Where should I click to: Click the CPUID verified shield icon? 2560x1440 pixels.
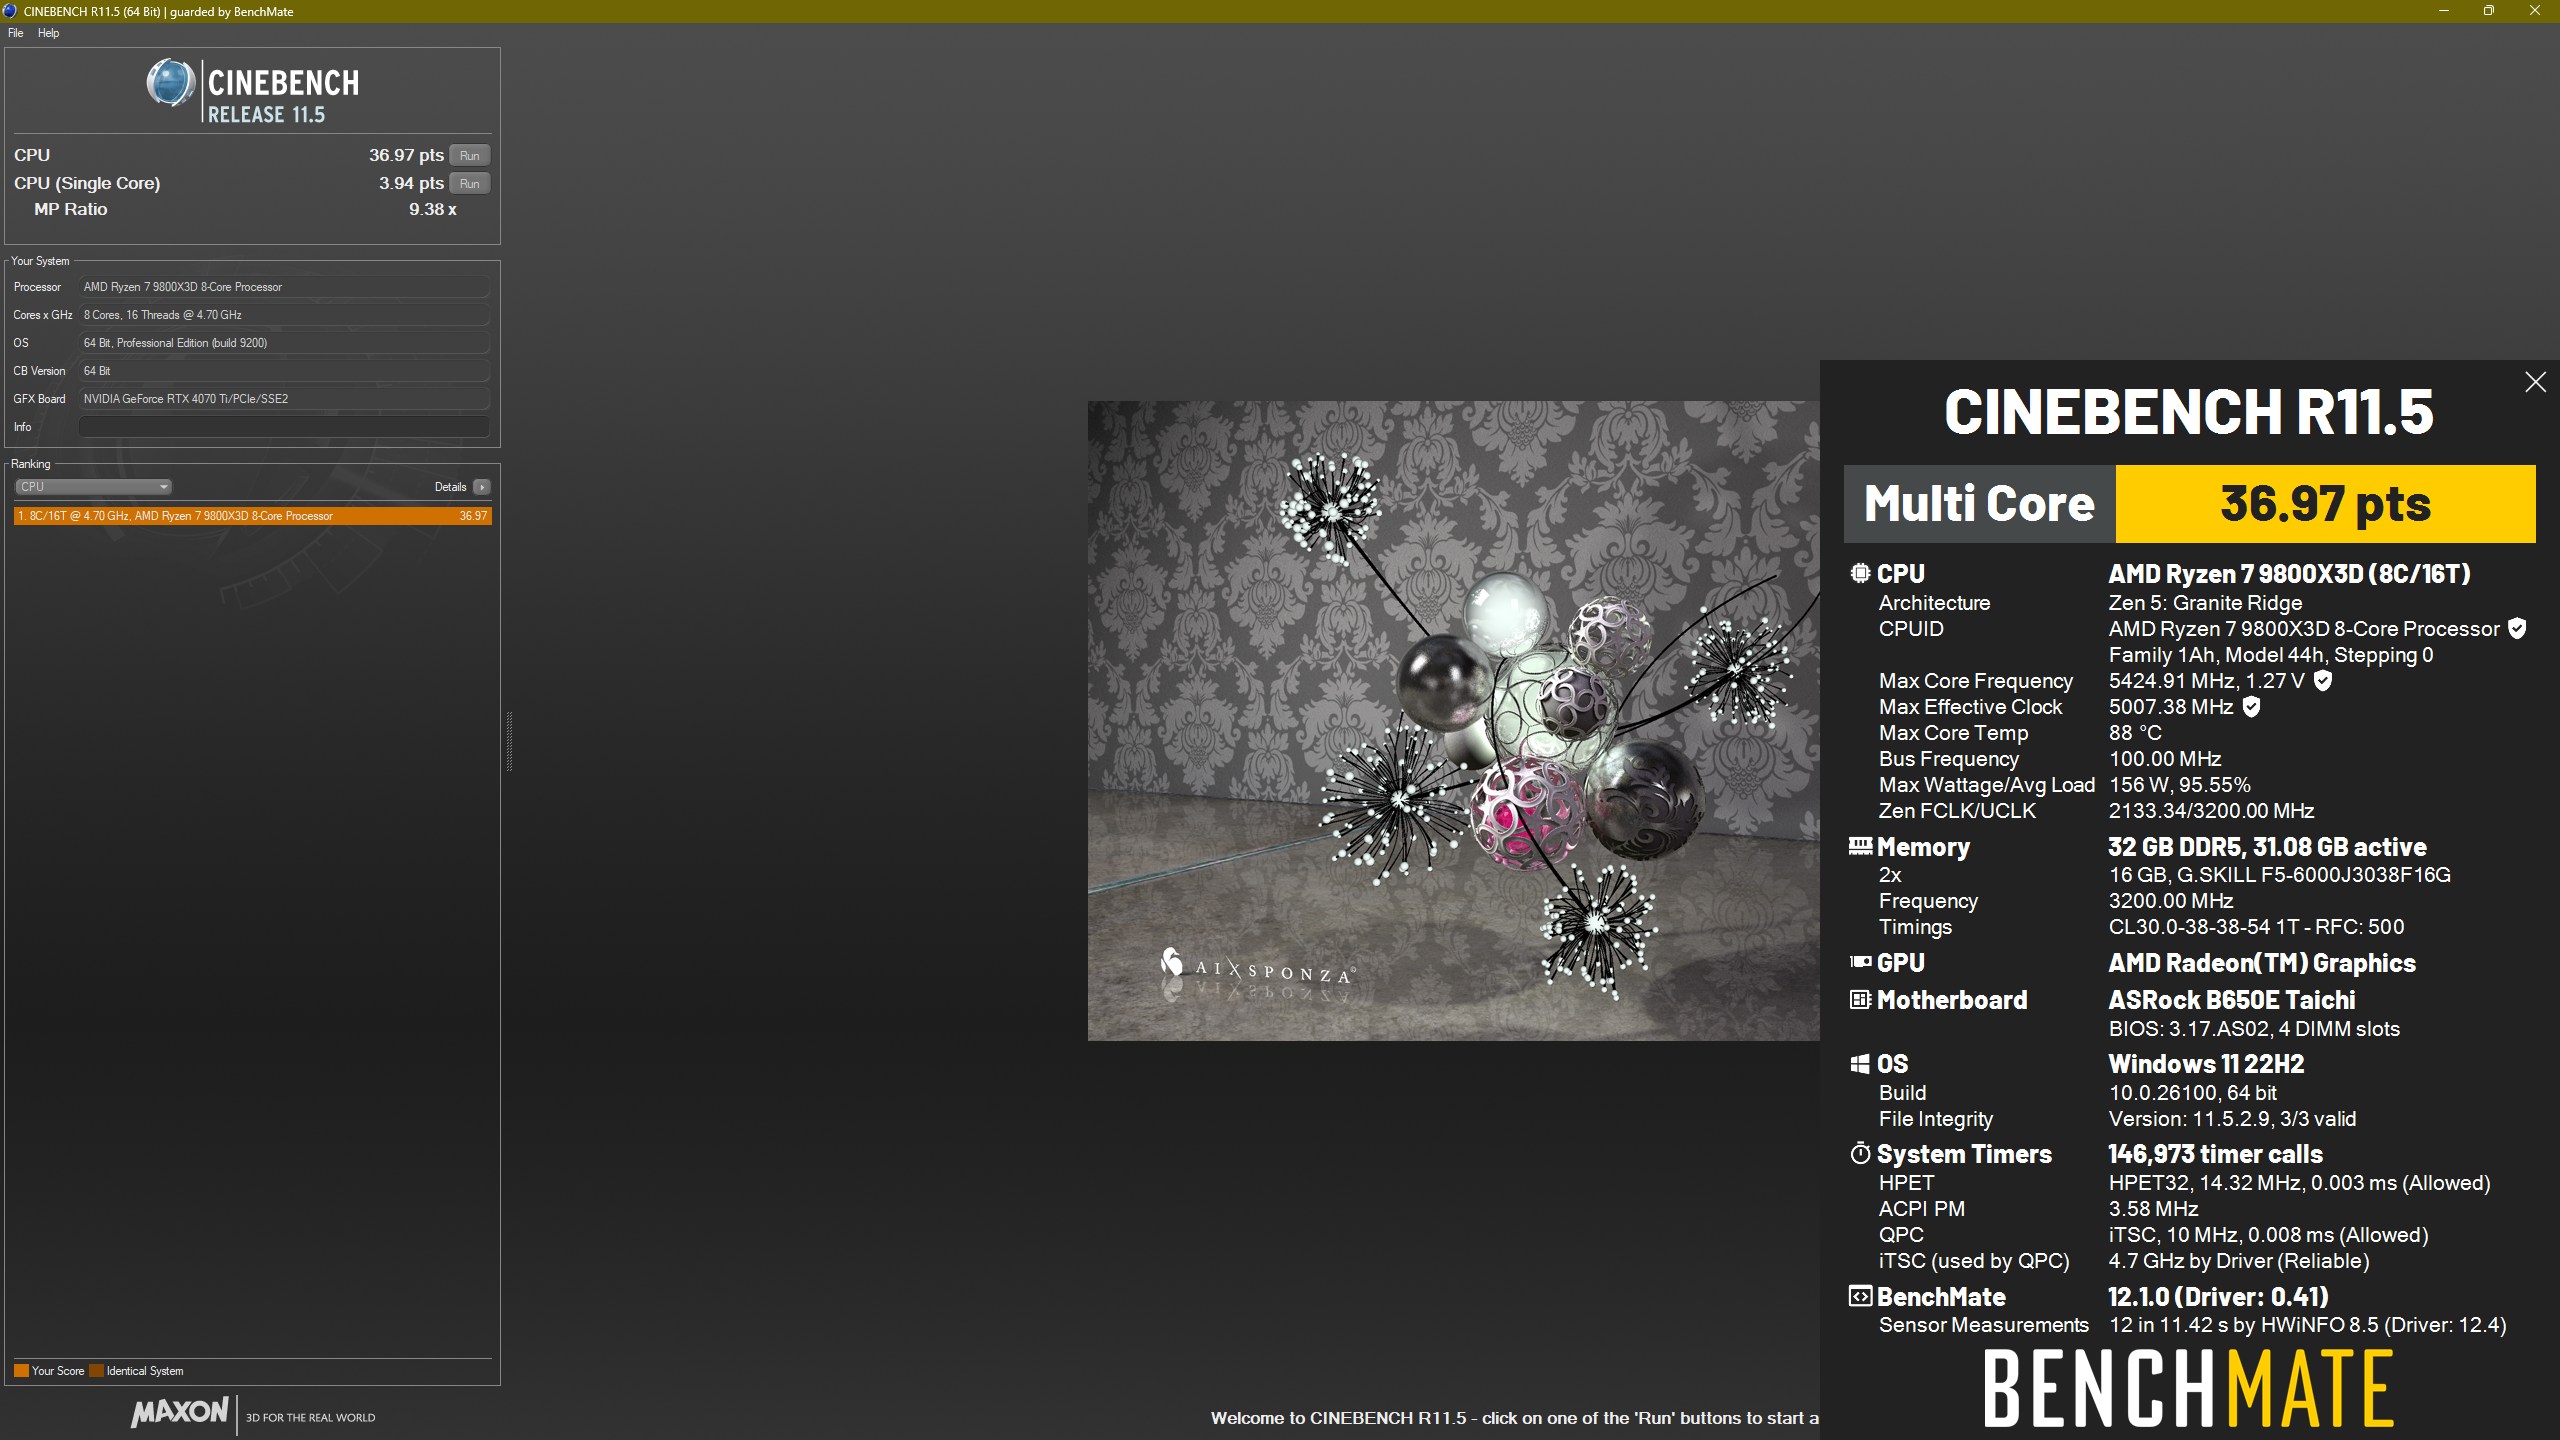(x=2517, y=629)
